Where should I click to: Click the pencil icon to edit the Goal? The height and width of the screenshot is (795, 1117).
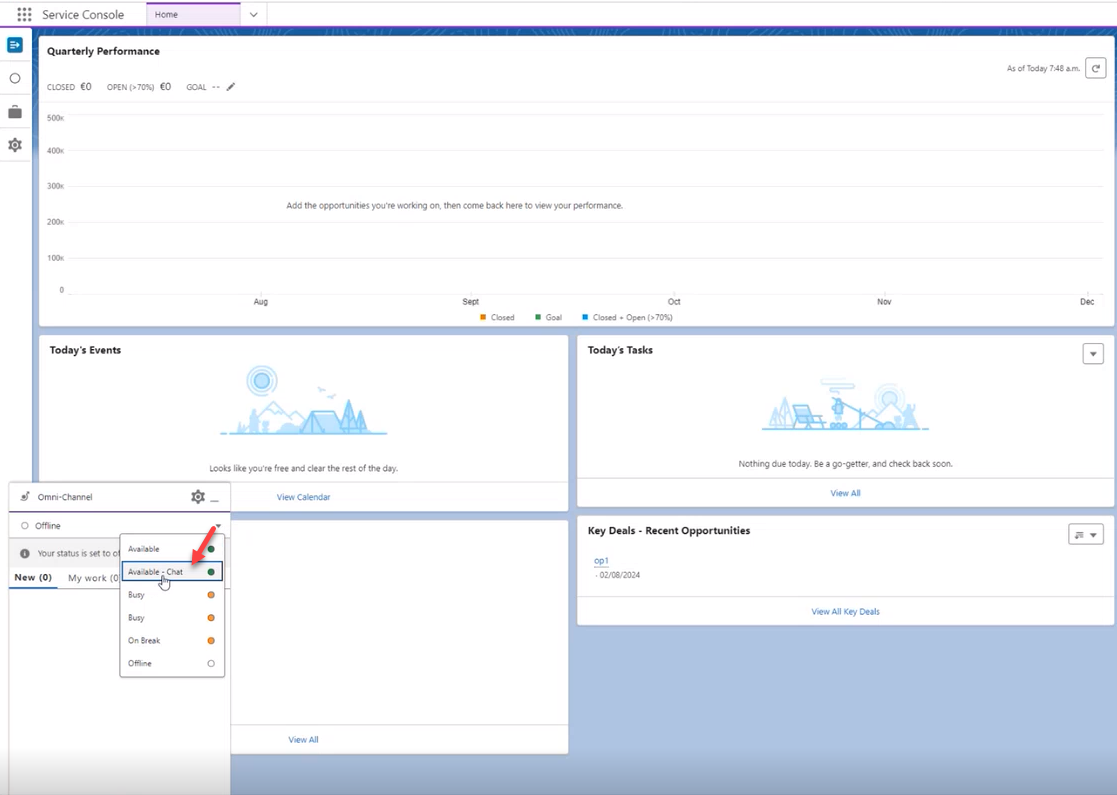tap(231, 87)
